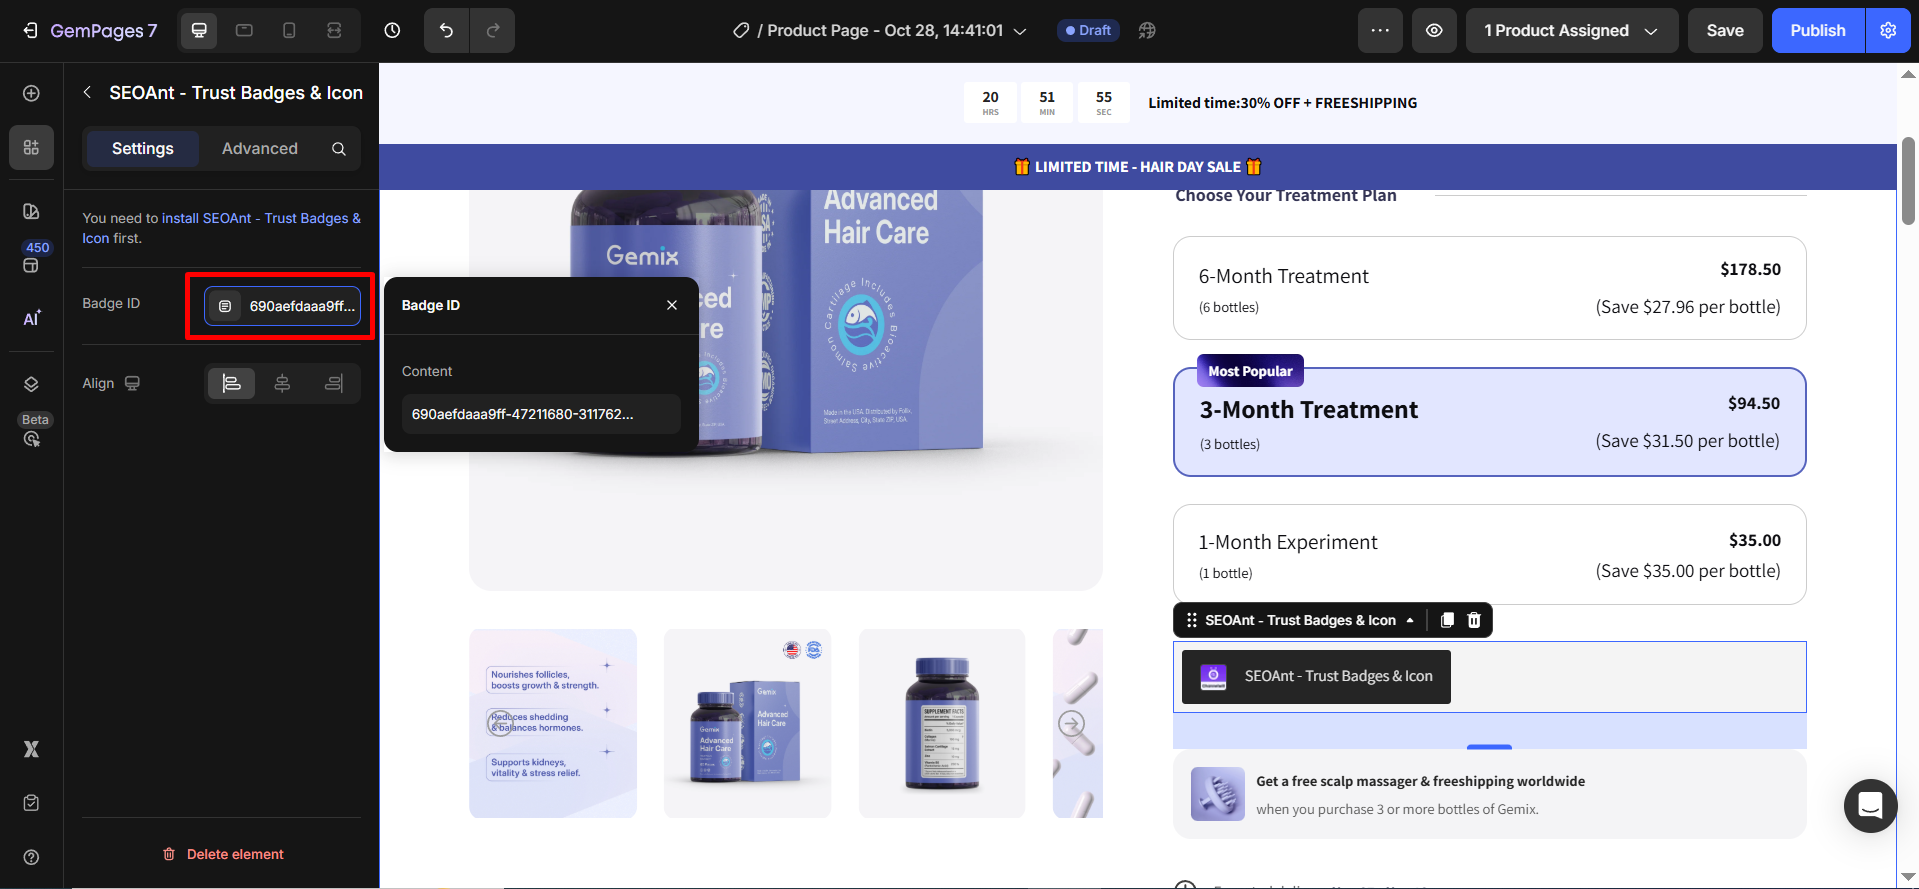Viewport: 1919px width, 889px height.
Task: Expand the page title dropdown chevron
Action: coord(1020,31)
